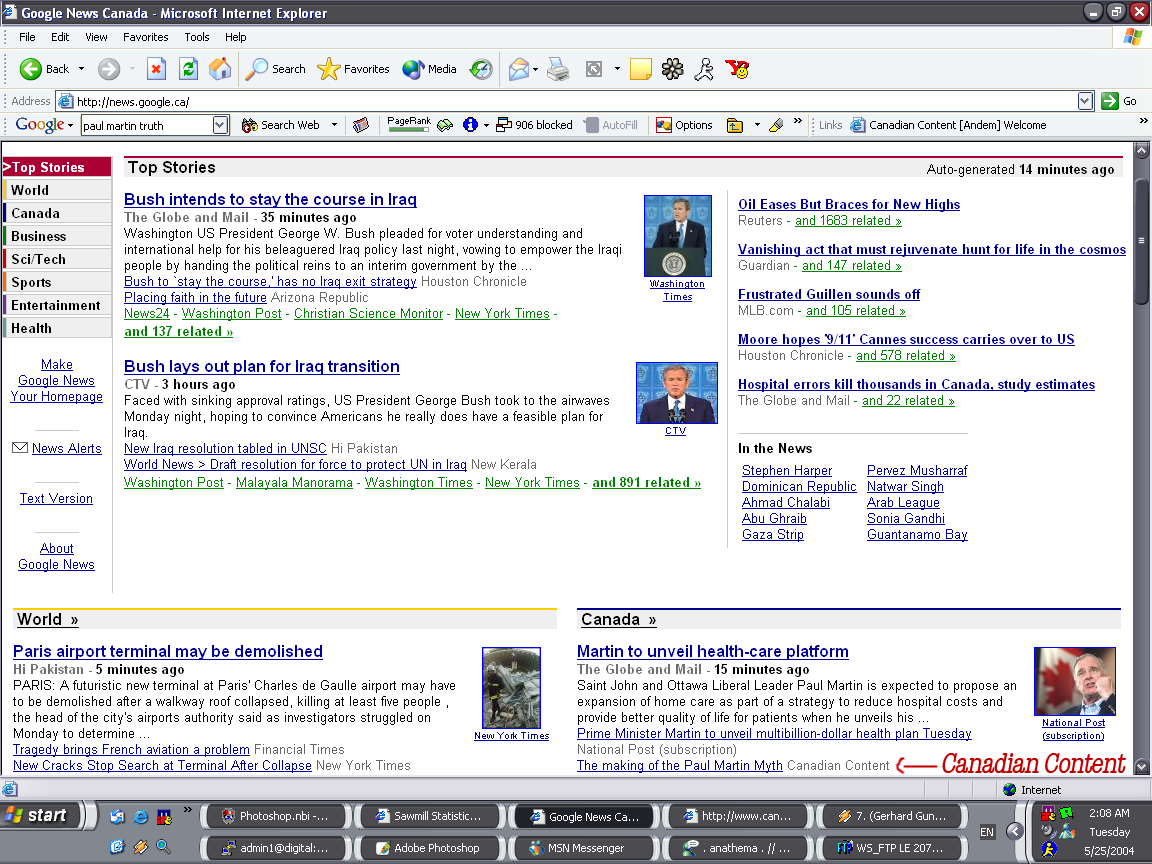Launch the running man Messenger icon

[704, 69]
